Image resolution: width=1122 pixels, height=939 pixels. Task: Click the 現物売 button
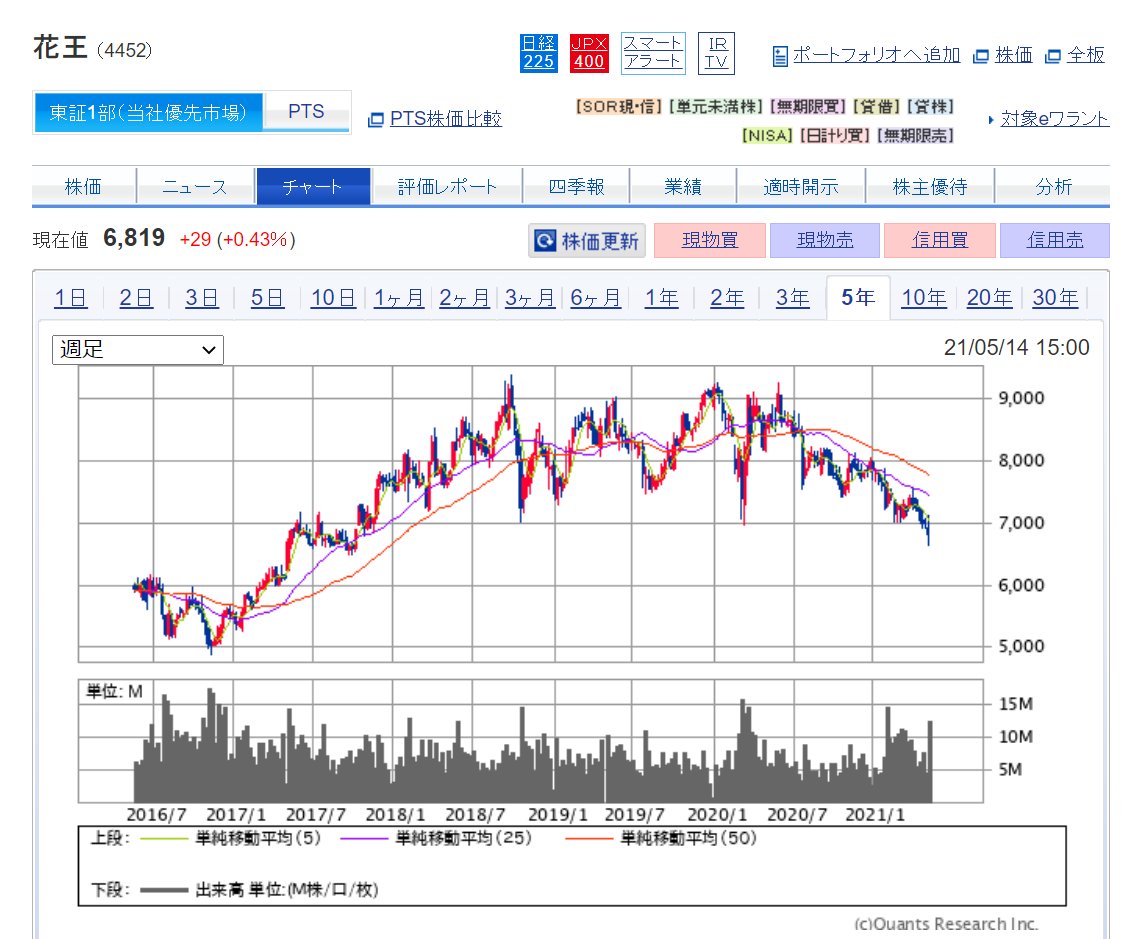point(824,240)
